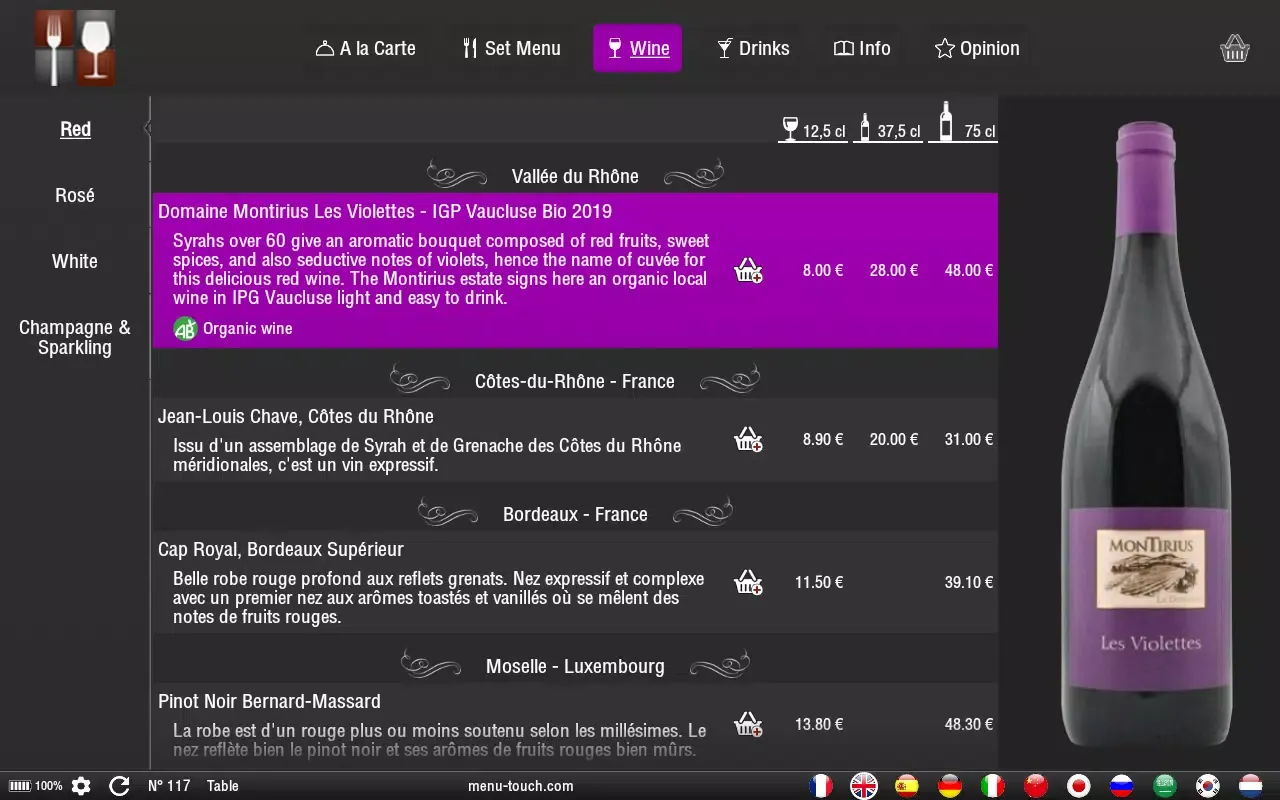
Task: Switch to the Drinks tab
Action: 753,48
